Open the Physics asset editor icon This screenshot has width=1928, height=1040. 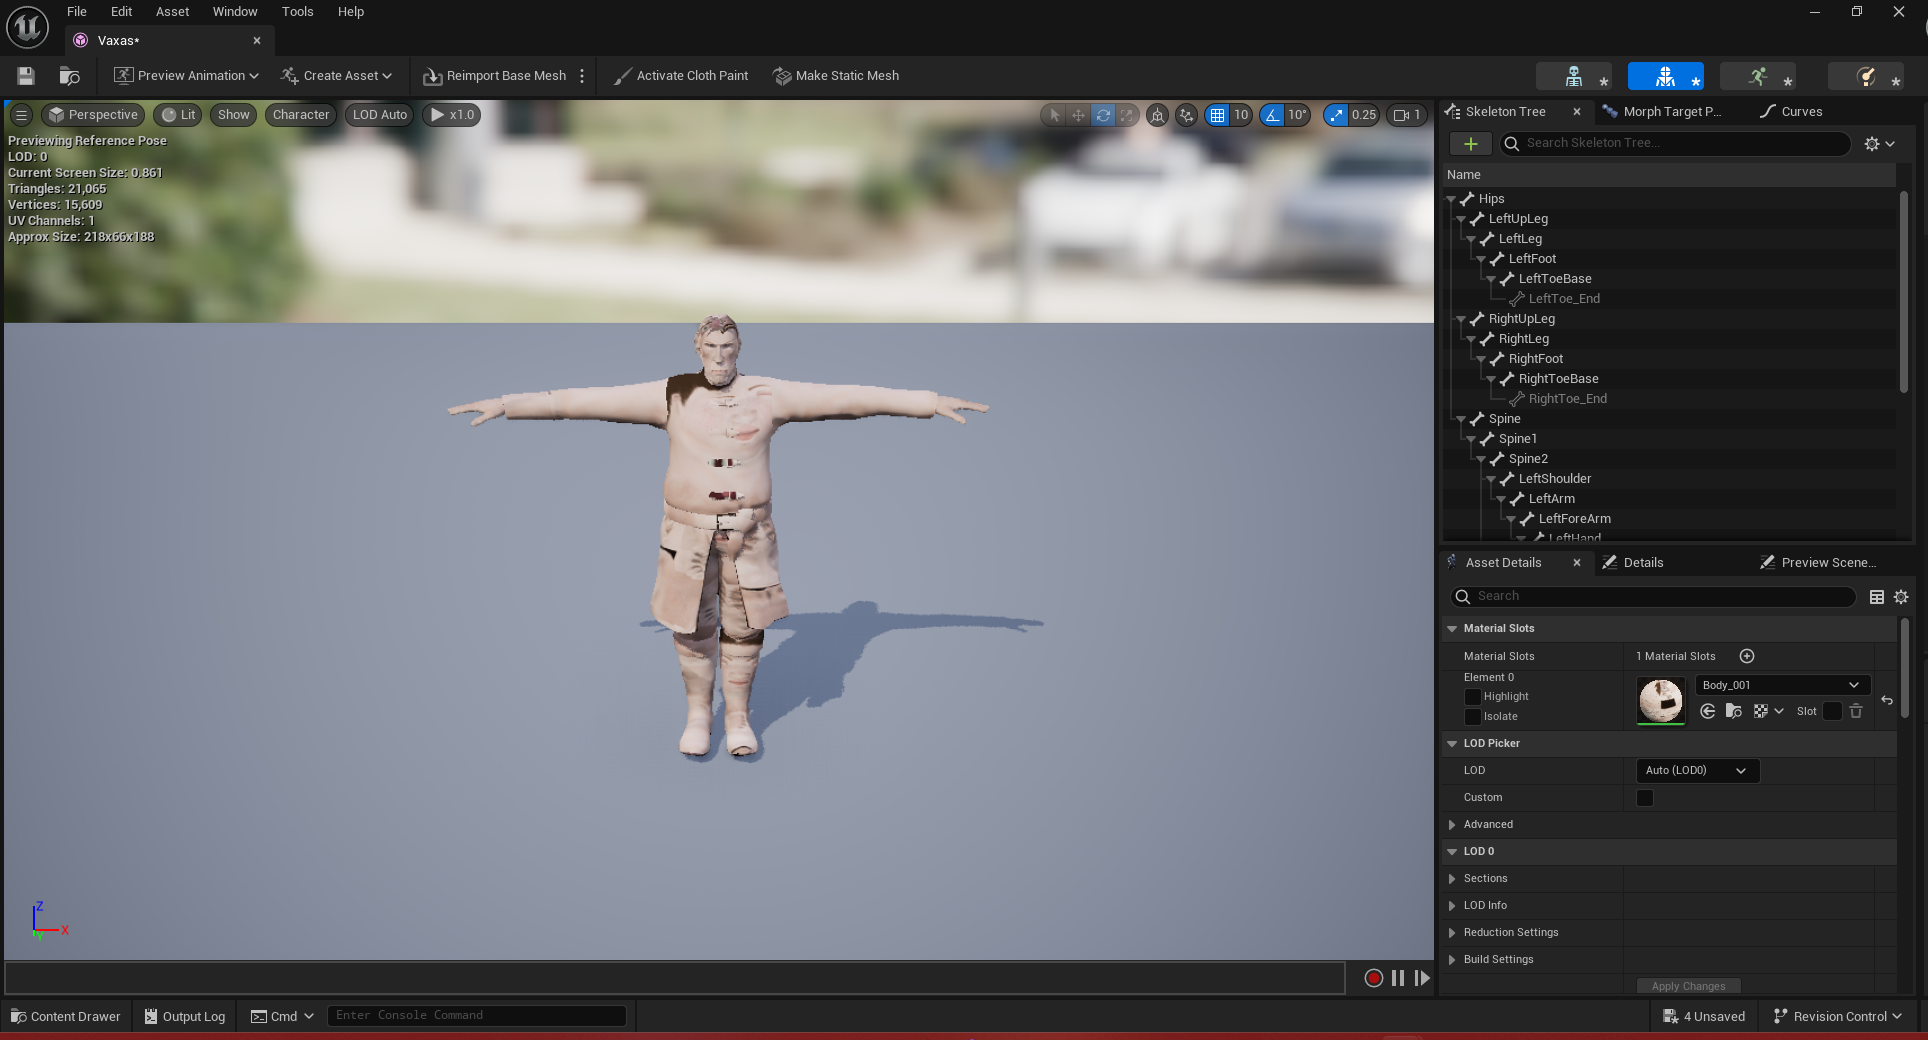coord(1865,76)
